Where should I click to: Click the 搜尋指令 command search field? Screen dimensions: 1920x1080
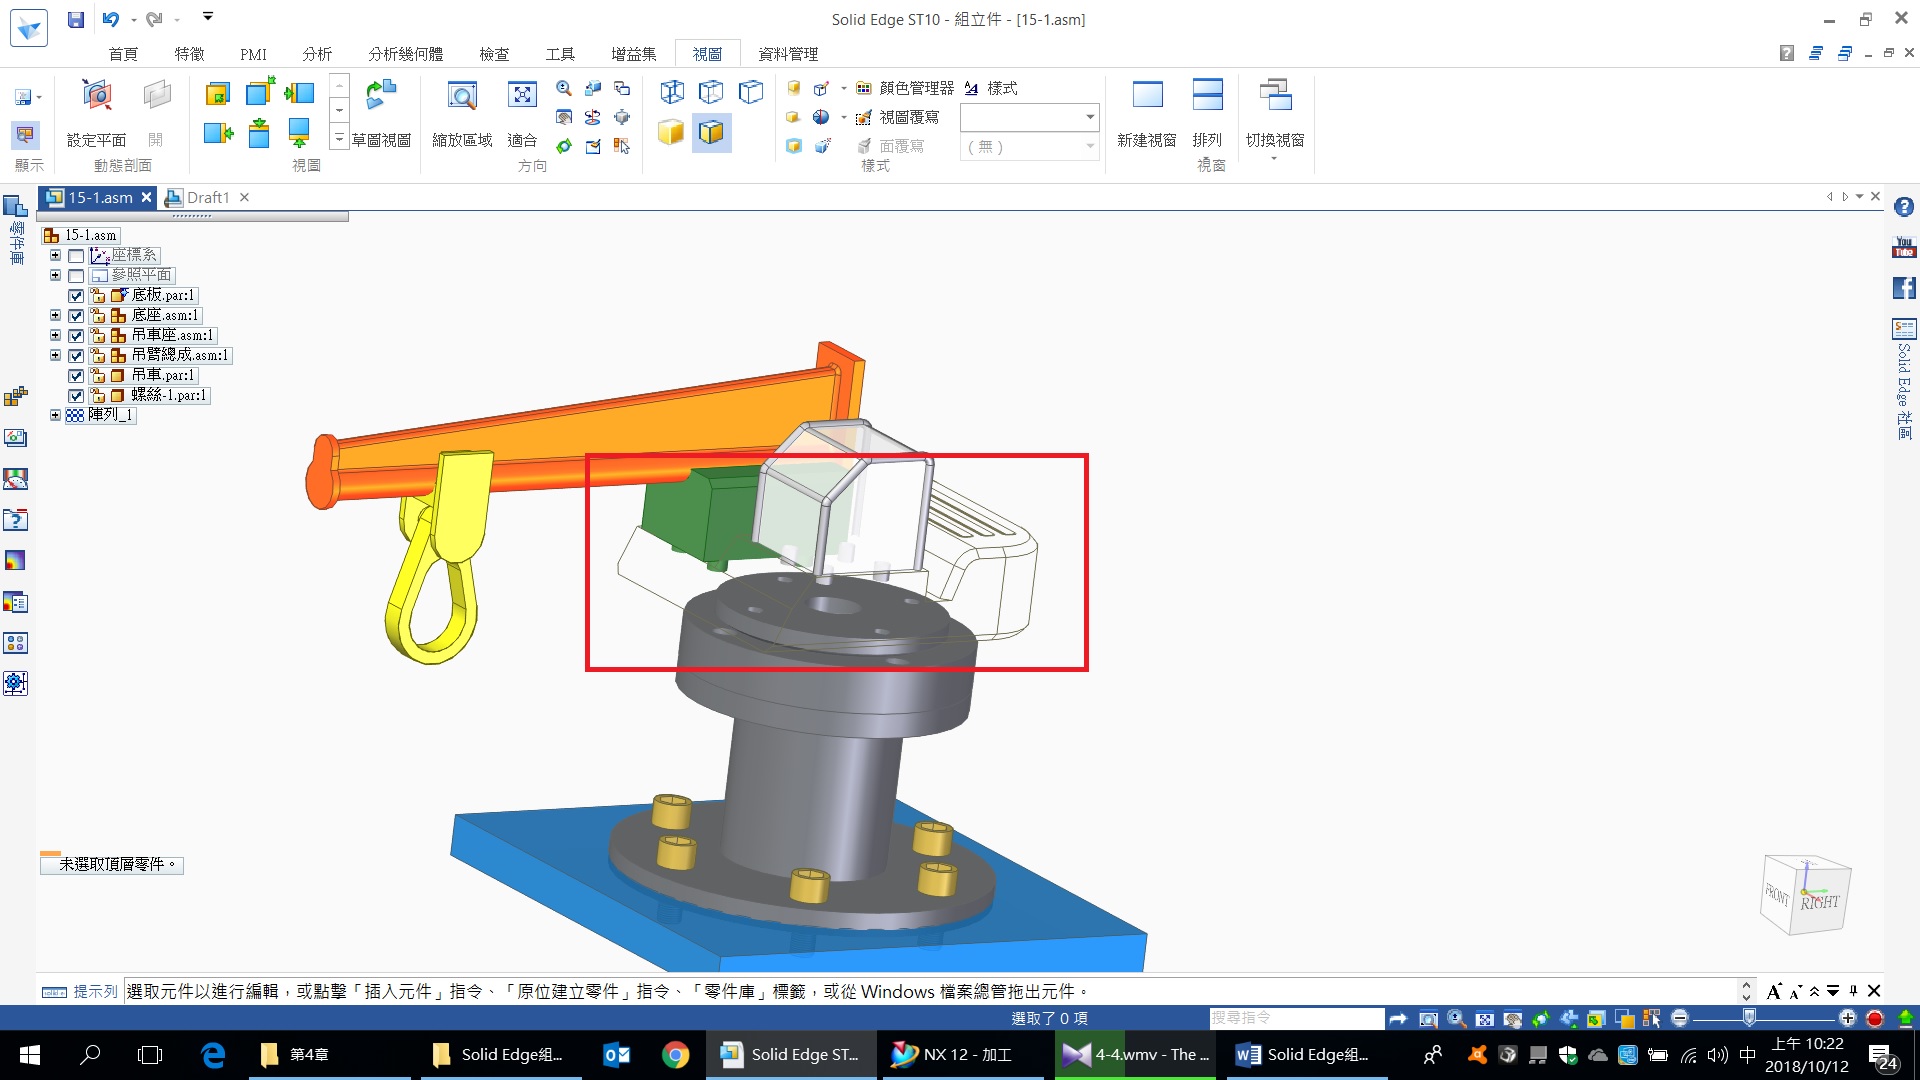pyautogui.click(x=1295, y=1018)
